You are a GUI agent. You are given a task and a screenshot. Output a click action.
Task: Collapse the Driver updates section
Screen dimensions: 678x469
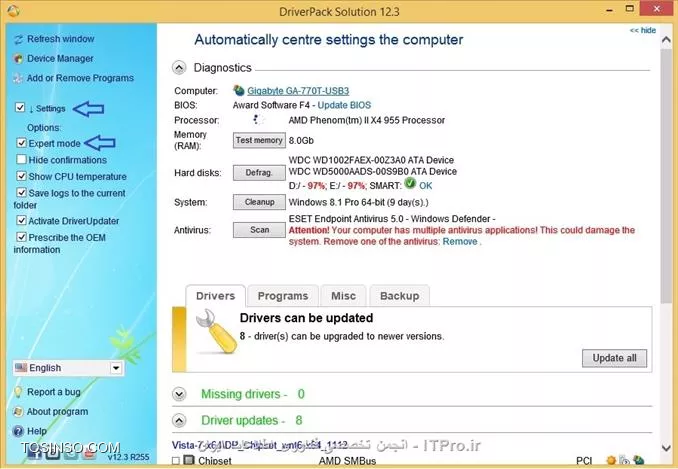point(179,420)
